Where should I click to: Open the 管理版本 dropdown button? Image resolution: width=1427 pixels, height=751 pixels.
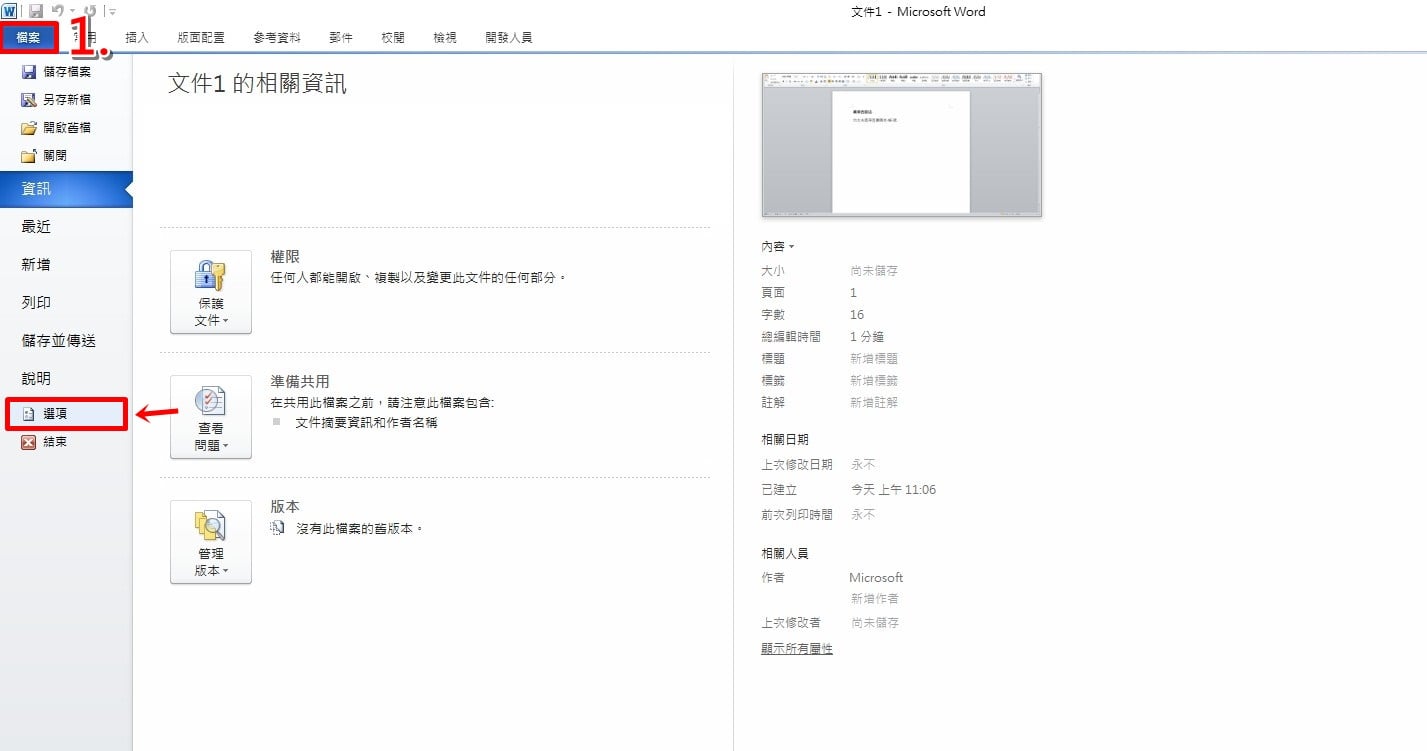[x=211, y=542]
